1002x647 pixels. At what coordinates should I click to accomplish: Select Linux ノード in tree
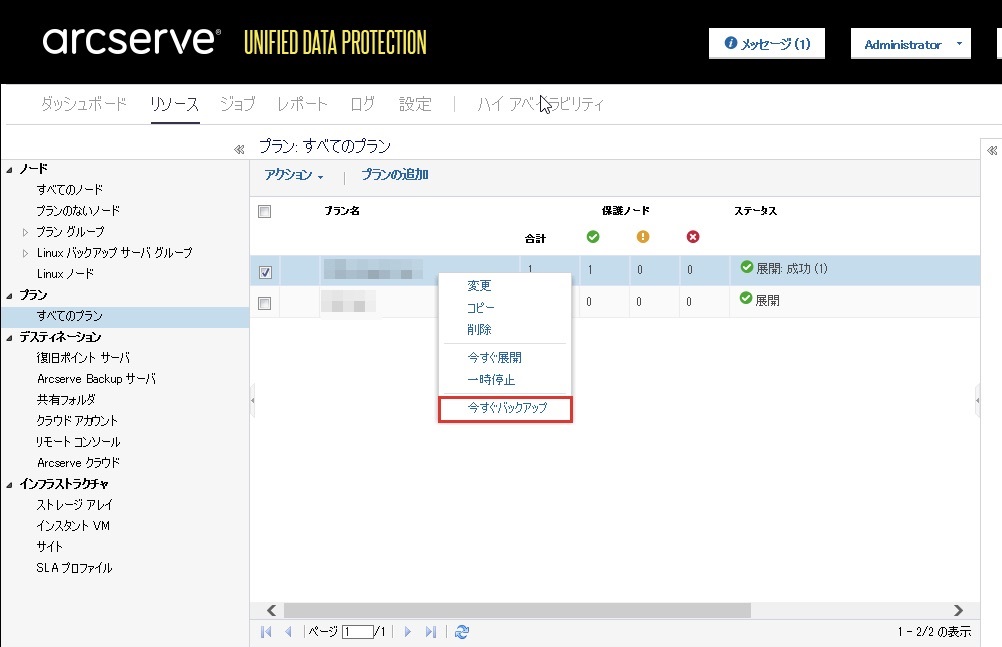pyautogui.click(x=65, y=274)
